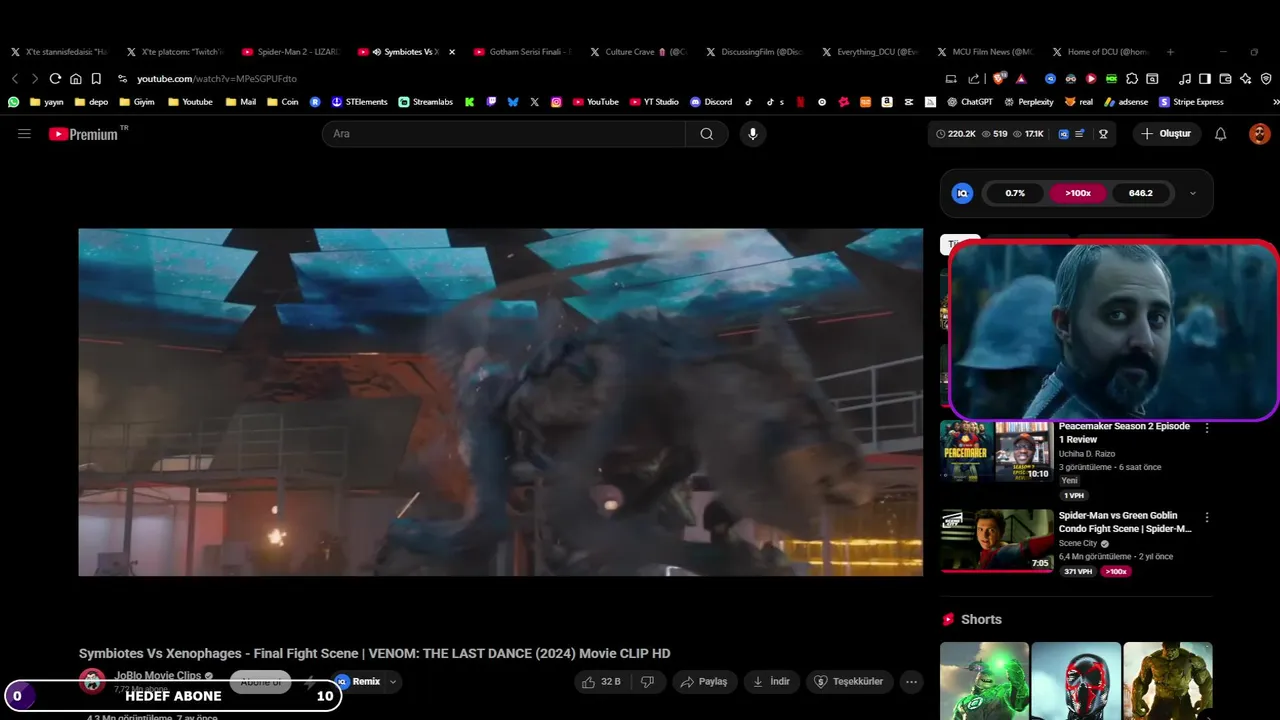The width and height of the screenshot is (1280, 720).
Task: Click the search magnifier button
Action: (x=707, y=133)
